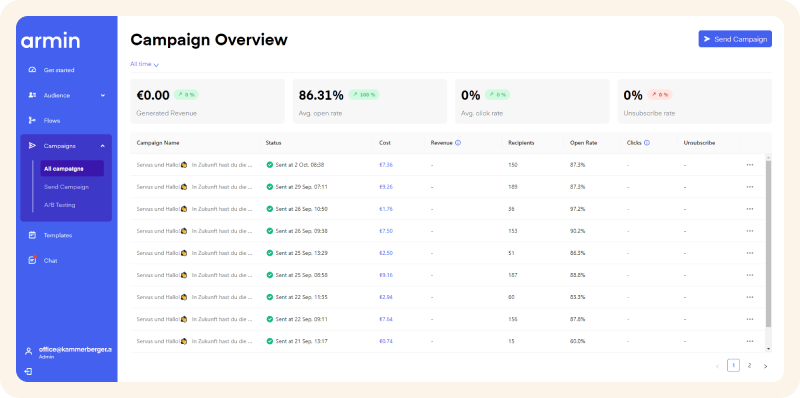Collapse the Campaigns menu chevron
The width and height of the screenshot is (800, 398).
(103, 146)
